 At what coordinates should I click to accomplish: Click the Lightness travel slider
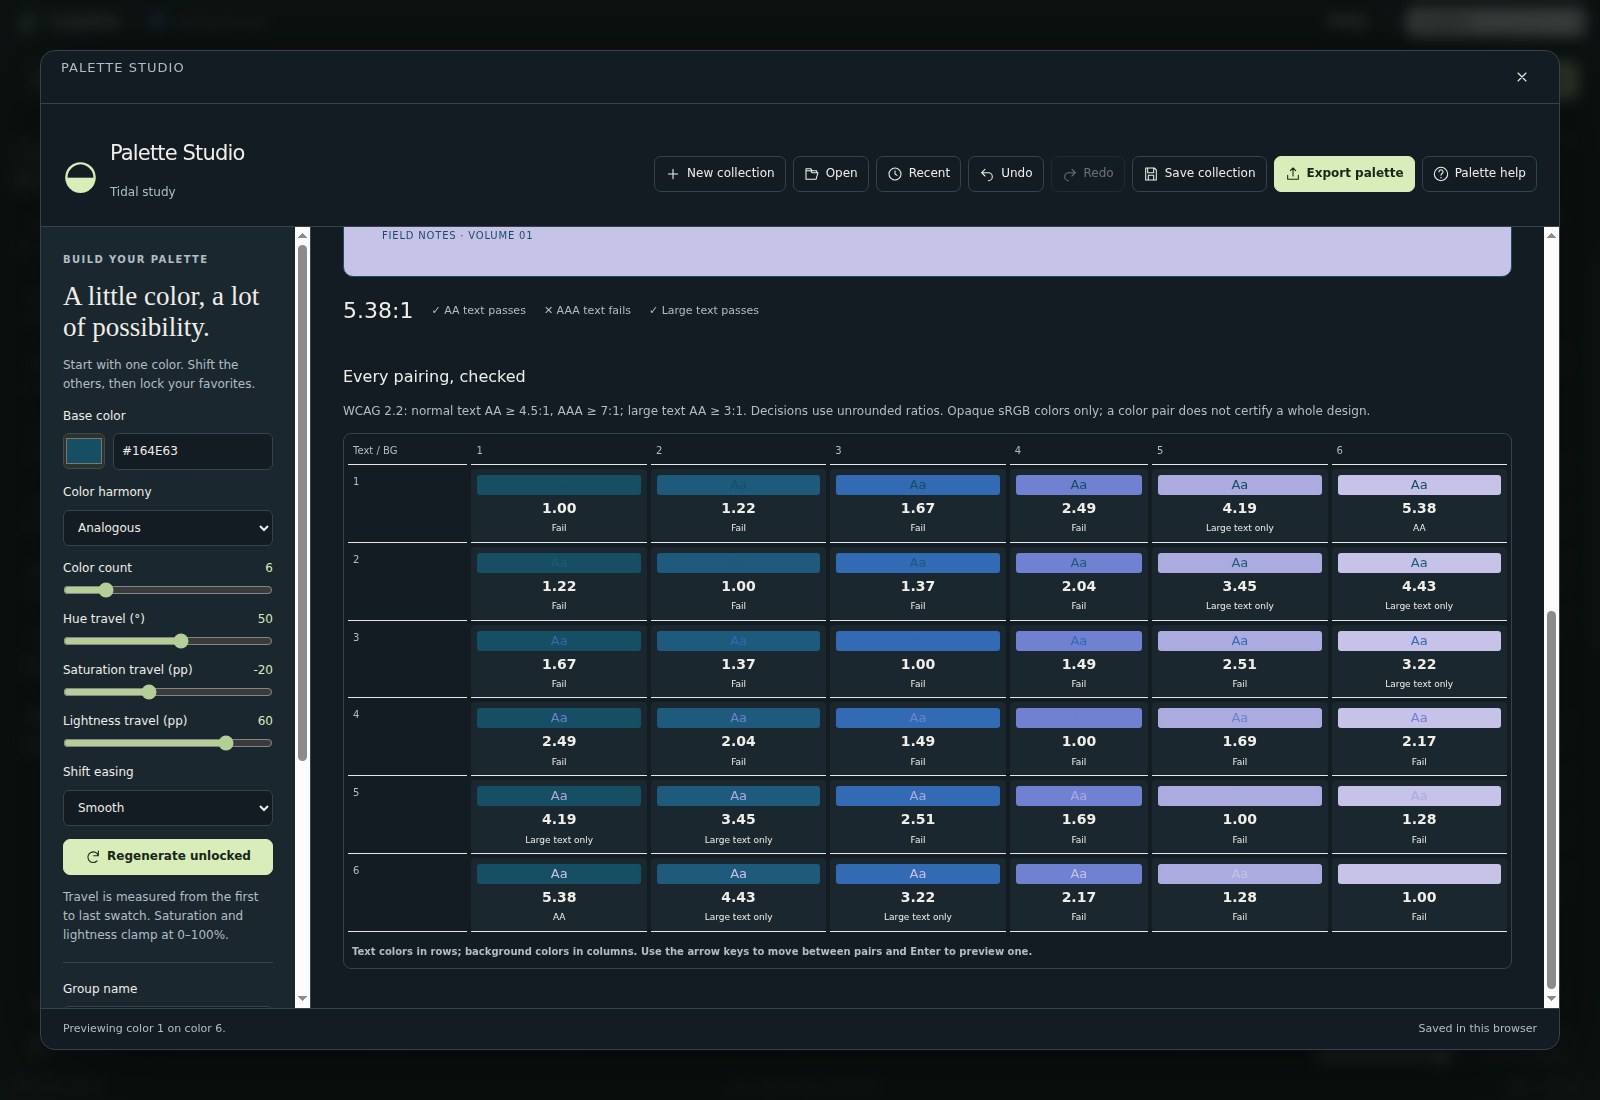click(x=168, y=743)
